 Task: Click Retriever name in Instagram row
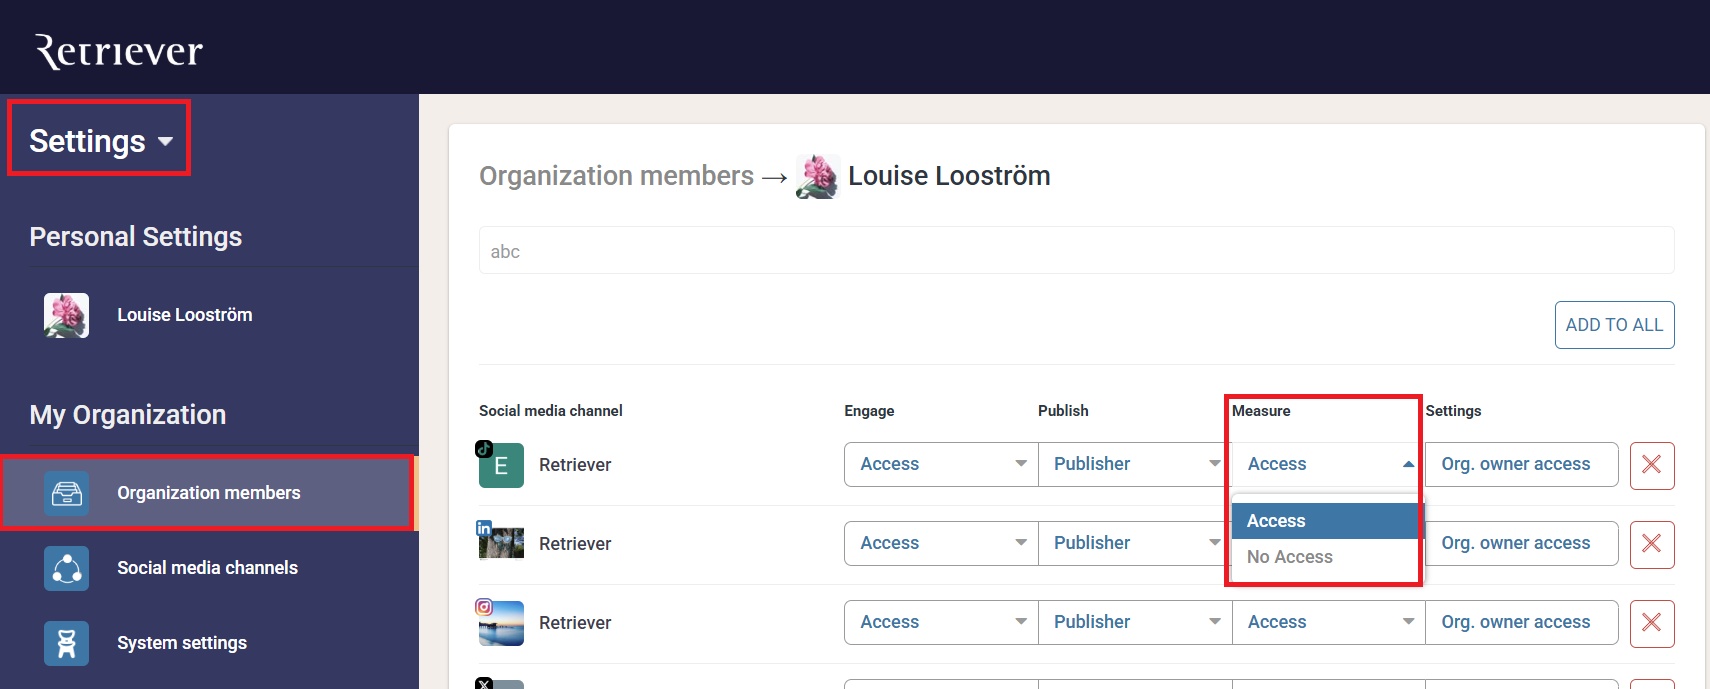pyautogui.click(x=575, y=623)
